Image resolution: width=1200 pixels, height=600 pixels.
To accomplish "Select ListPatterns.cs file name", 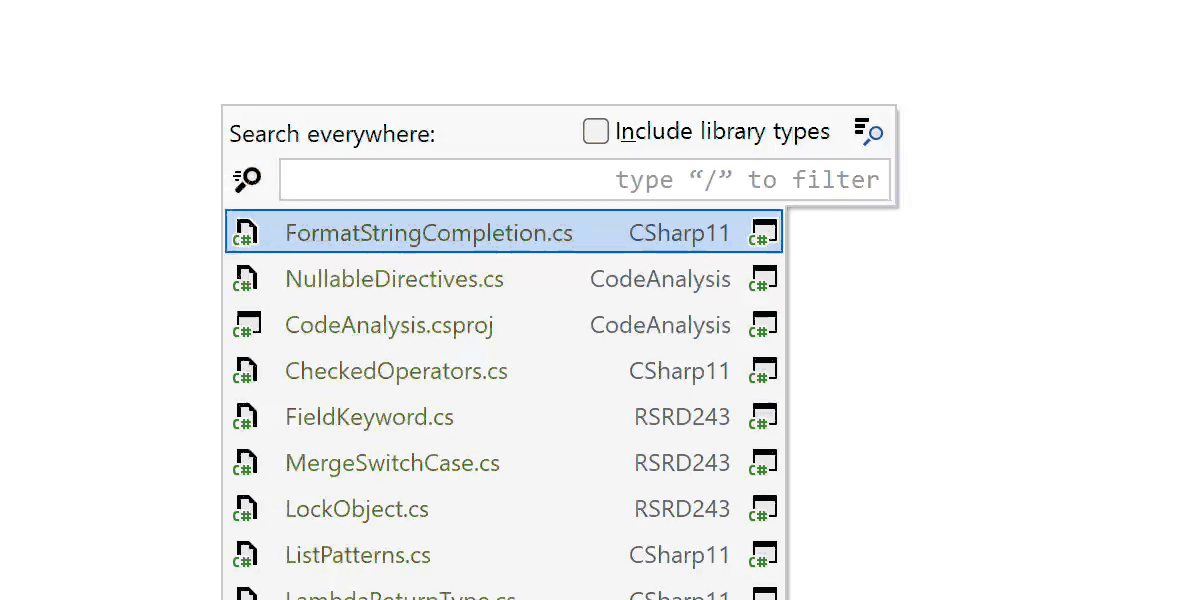I will [357, 555].
